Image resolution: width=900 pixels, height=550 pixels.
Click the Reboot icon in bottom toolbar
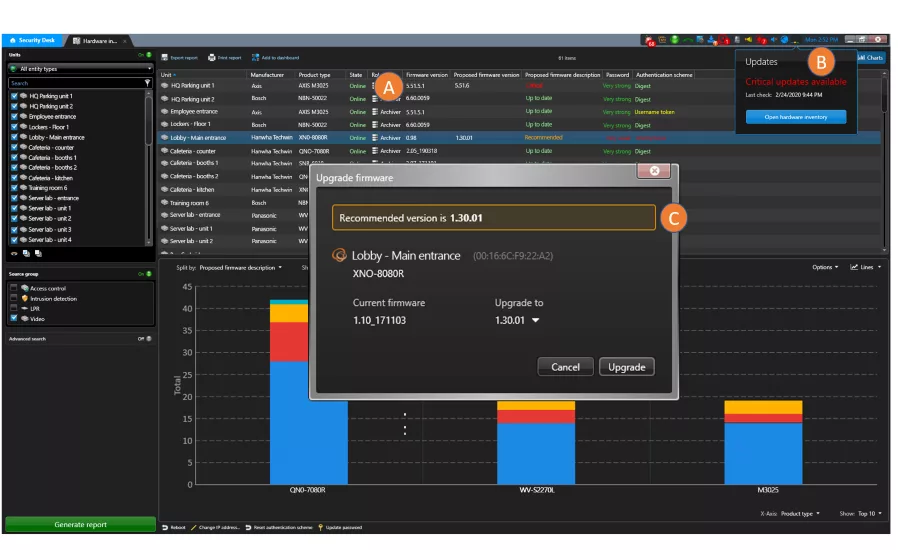[x=165, y=527]
